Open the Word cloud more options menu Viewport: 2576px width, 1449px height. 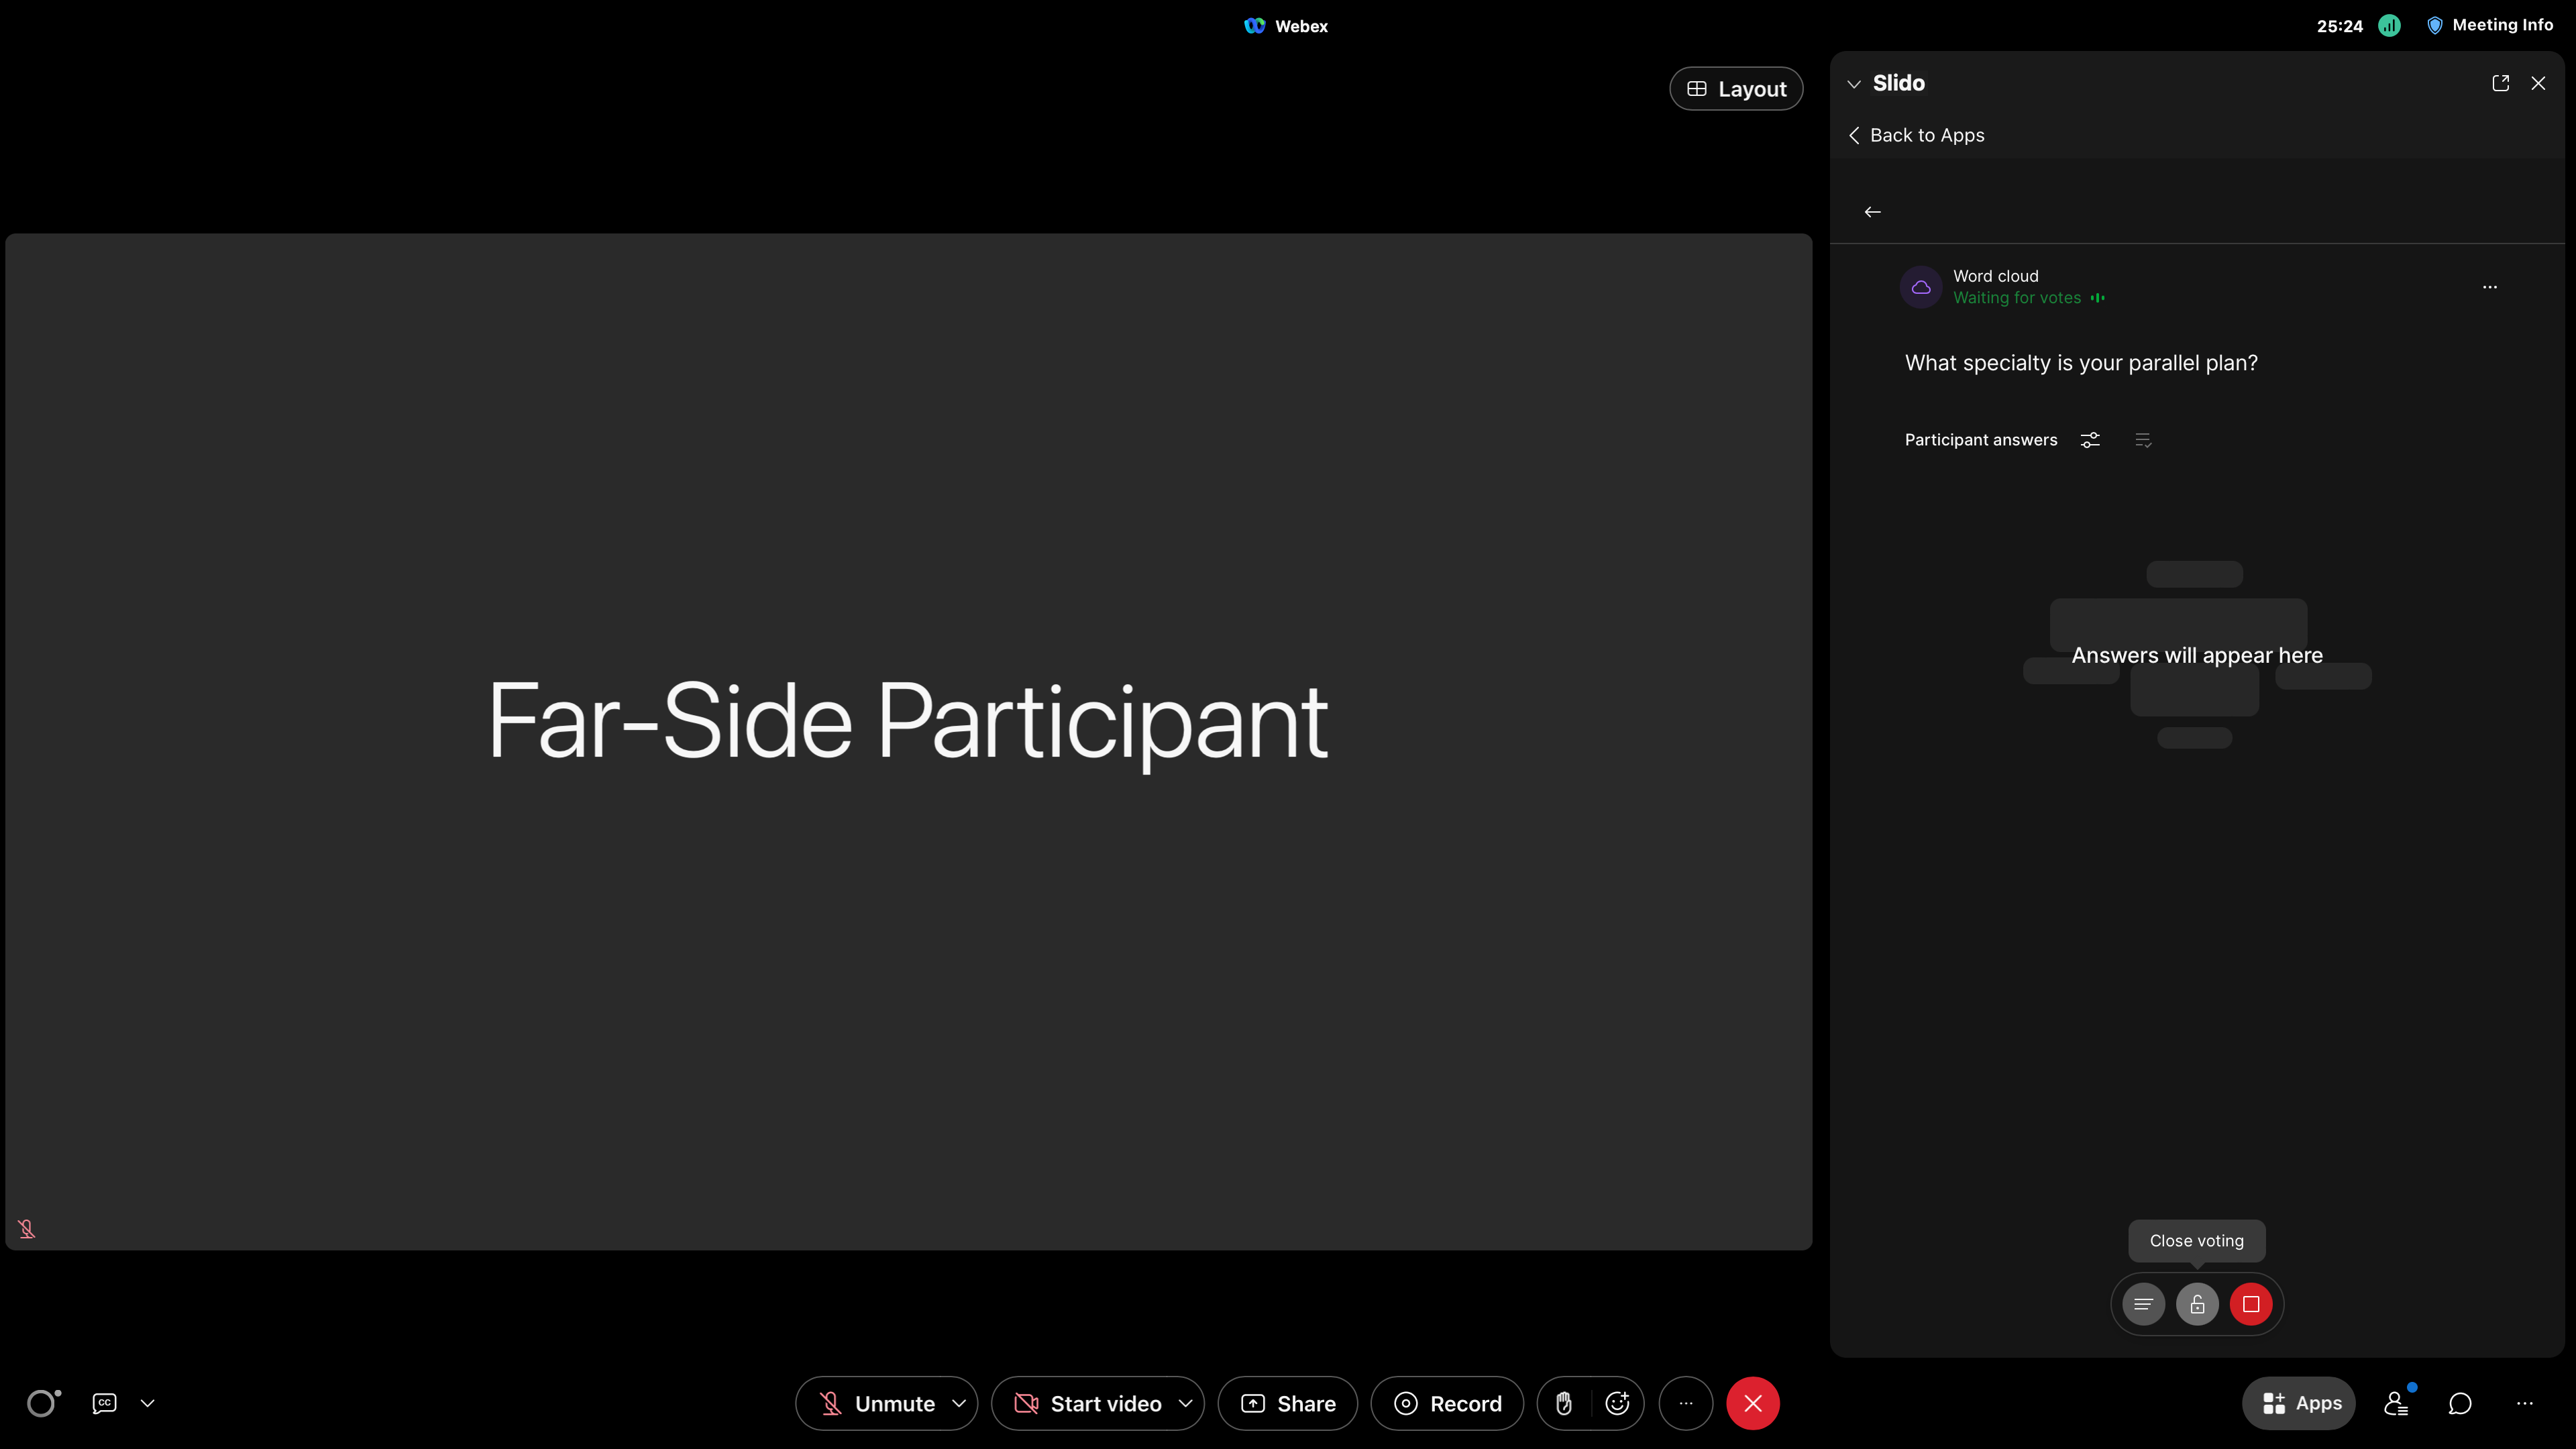[x=2489, y=287]
